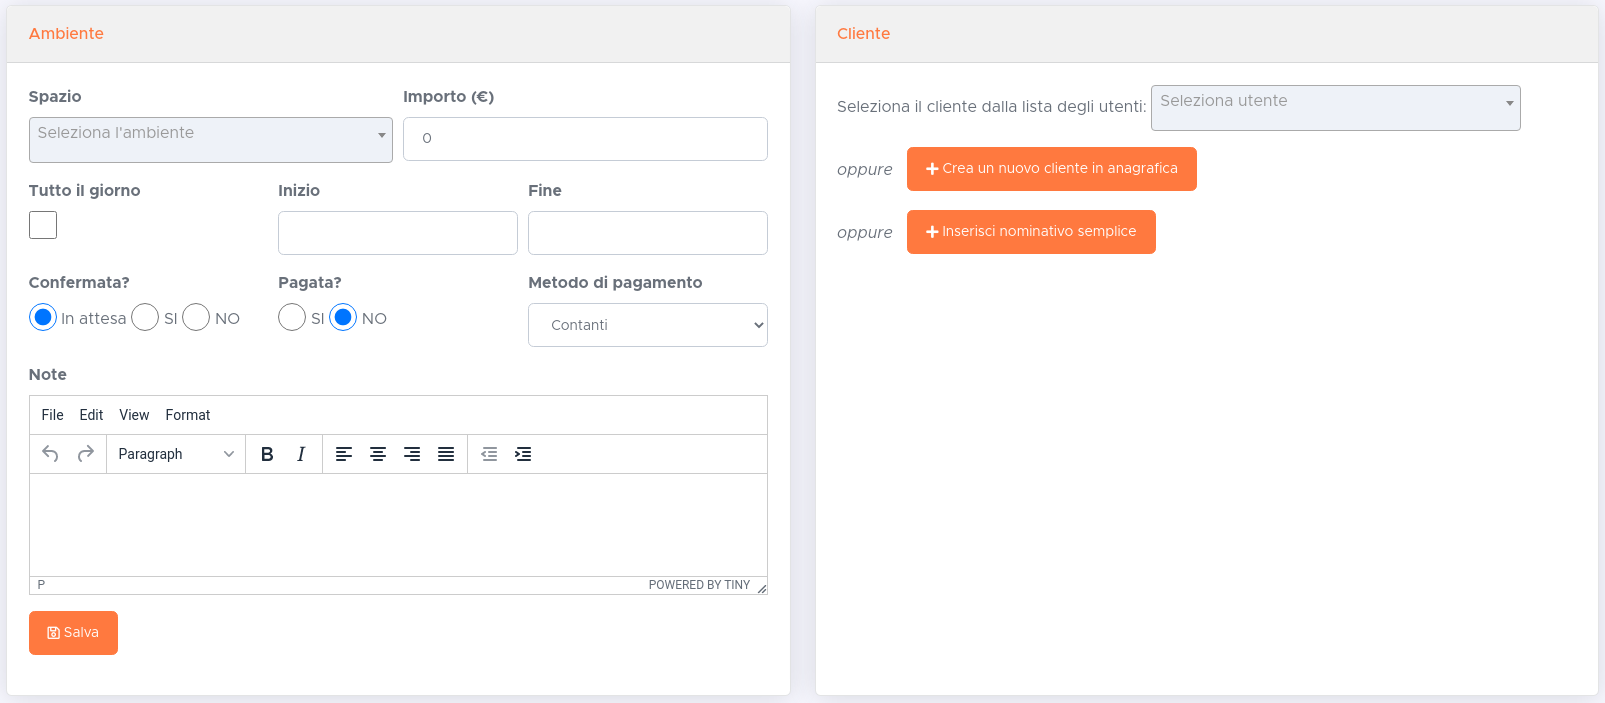
Task: Open the Format menu in editor
Action: (x=188, y=415)
